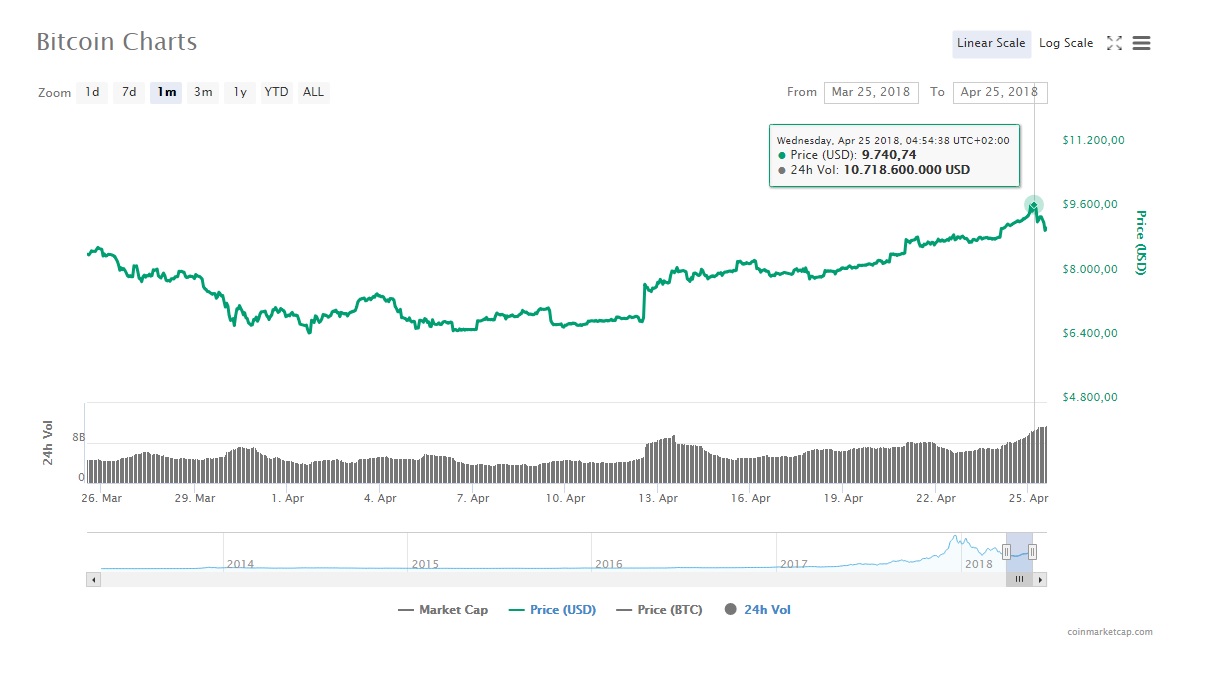This screenshot has width=1207, height=683.
Task: Click the 2014 navigator year label
Action: tap(240, 564)
